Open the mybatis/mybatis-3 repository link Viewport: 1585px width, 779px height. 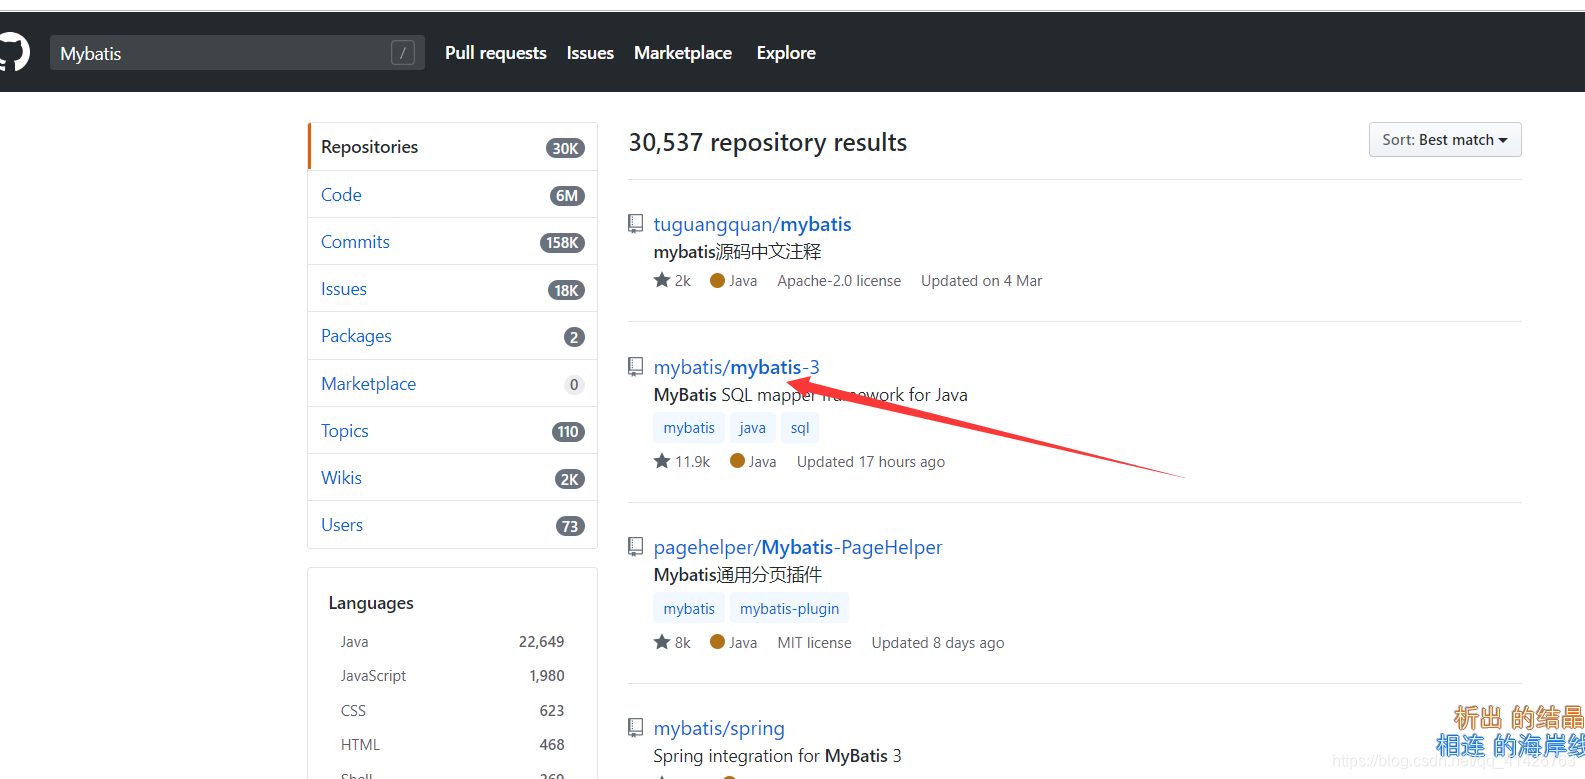pyautogui.click(x=736, y=367)
